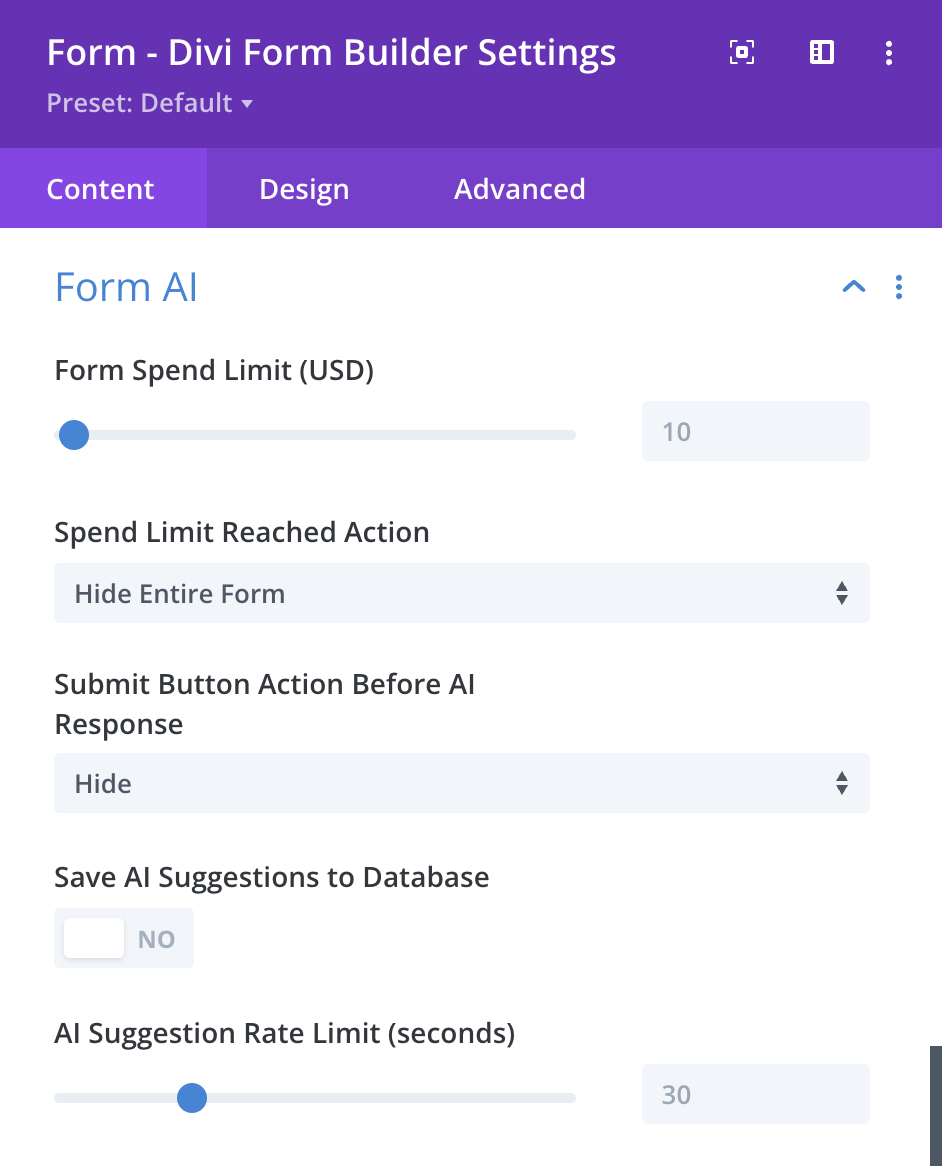
Task: Click the AI Suggestion Rate Limit input field
Action: coord(755,1094)
